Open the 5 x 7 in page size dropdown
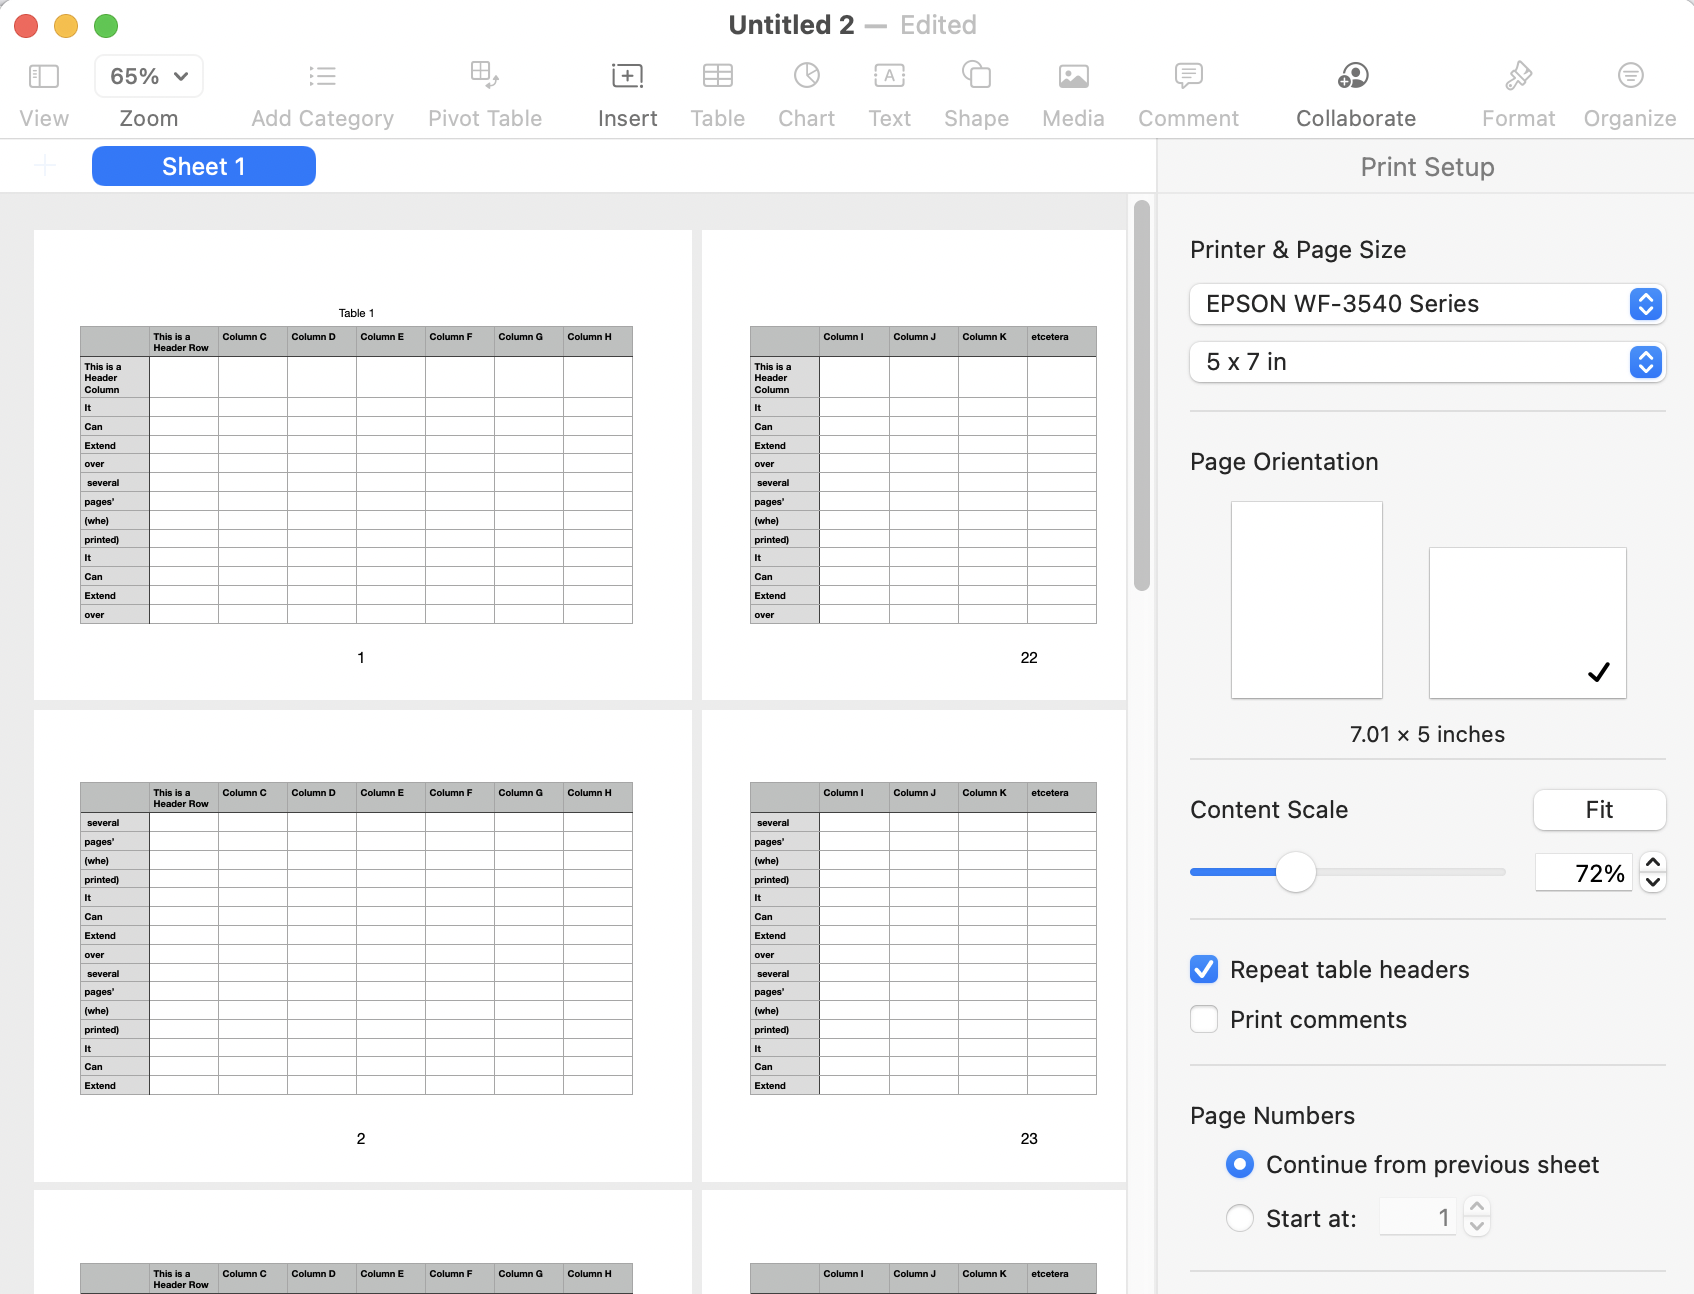 [x=1427, y=362]
